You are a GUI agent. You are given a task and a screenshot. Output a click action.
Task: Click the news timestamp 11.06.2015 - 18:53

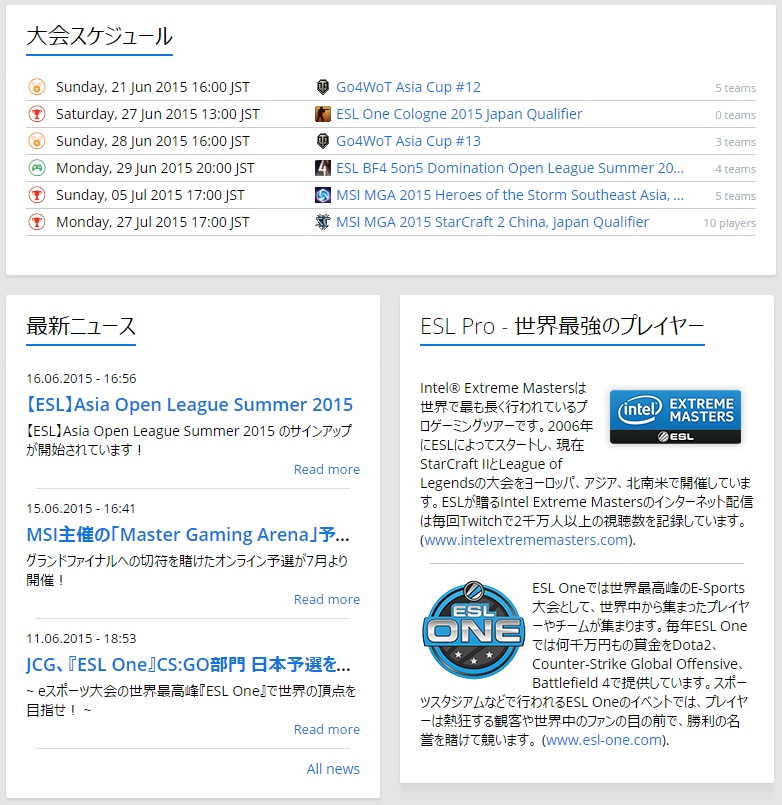point(81,638)
